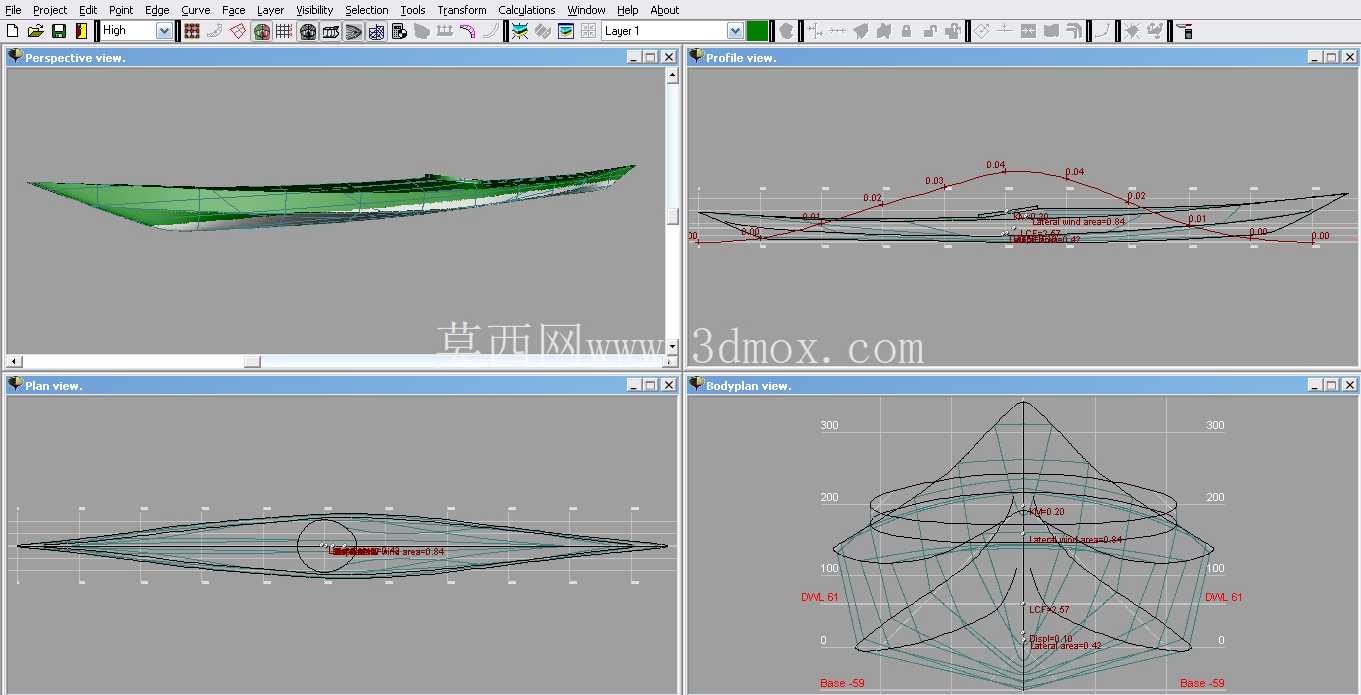
Task: Toggle control net display (red grid nodes icon)
Action: (x=191, y=31)
